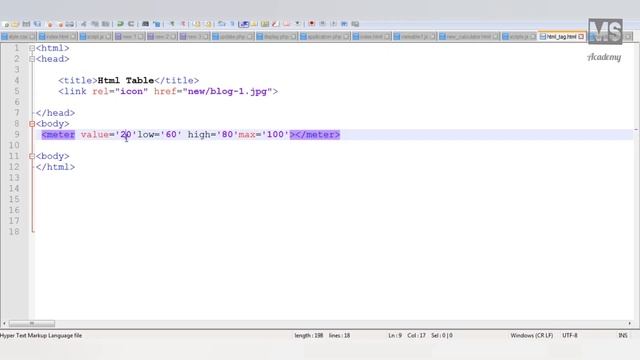Click the Zoom In toolbar icon
640x360 pixels.
[x=172, y=24]
